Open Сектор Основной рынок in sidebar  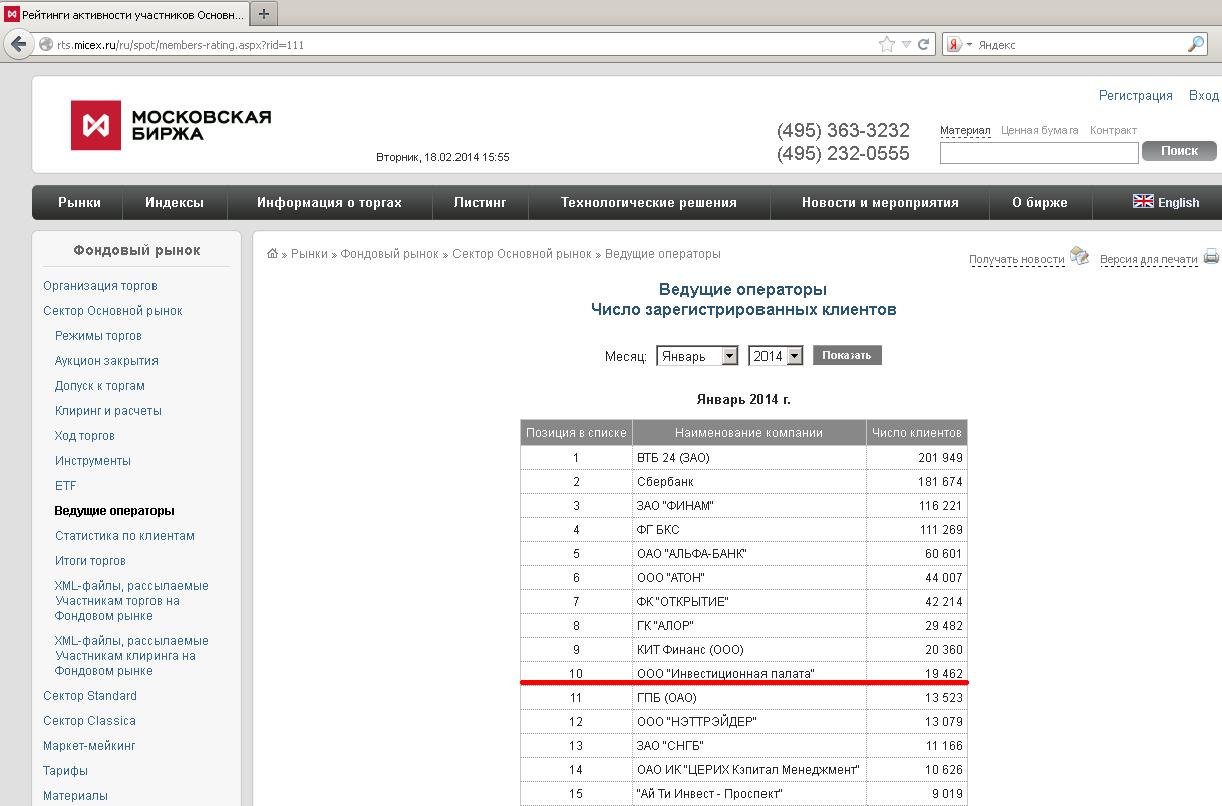coord(113,311)
